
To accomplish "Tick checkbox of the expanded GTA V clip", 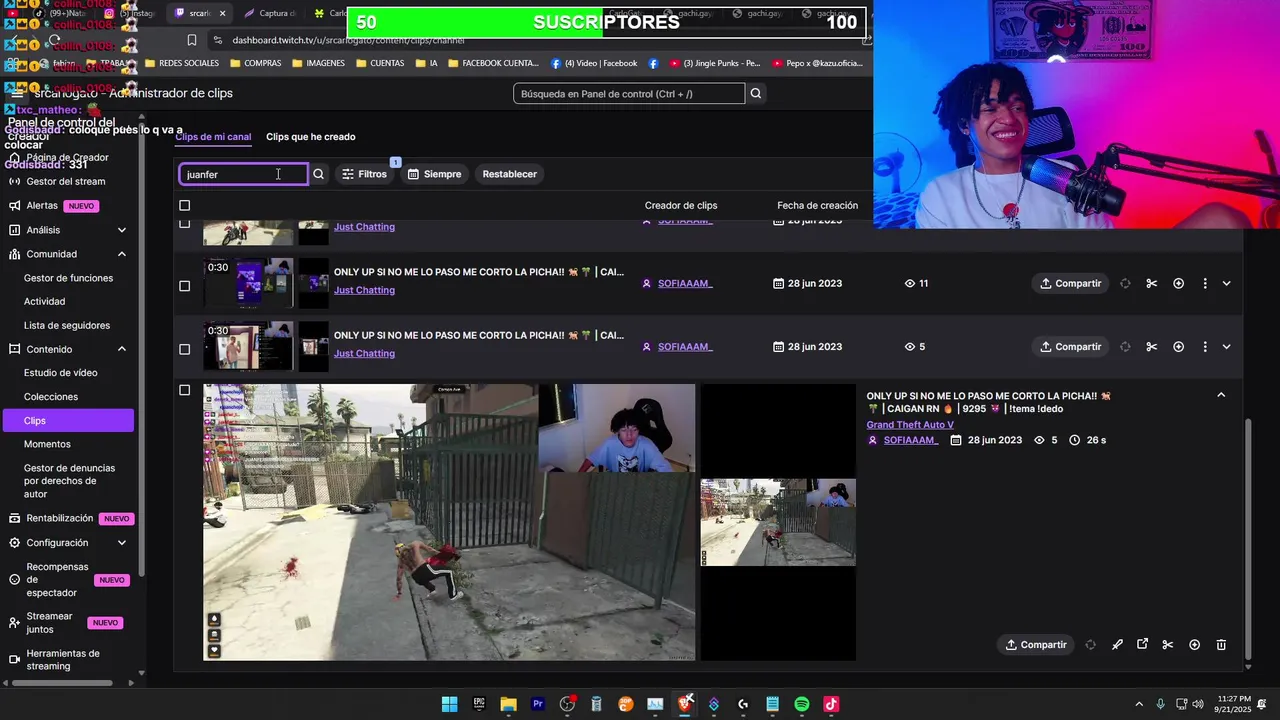I will pos(184,390).
